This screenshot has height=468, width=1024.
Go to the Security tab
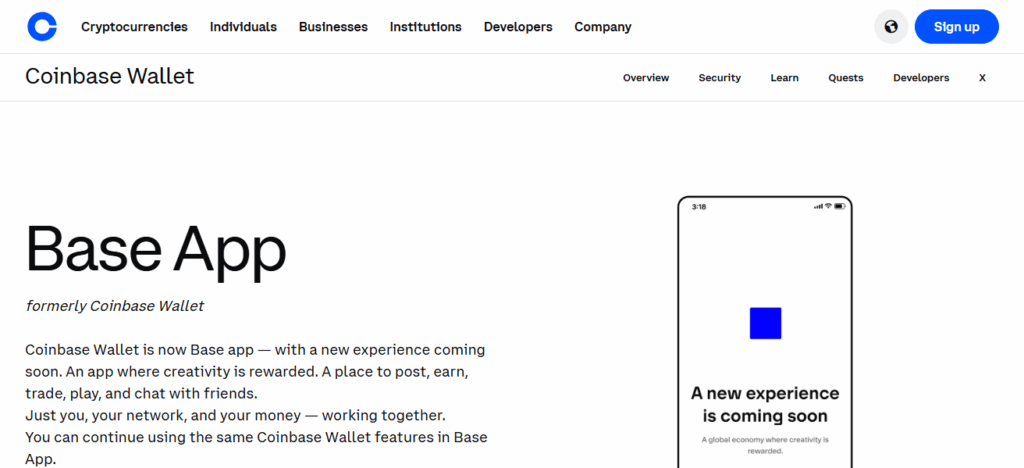coord(720,78)
